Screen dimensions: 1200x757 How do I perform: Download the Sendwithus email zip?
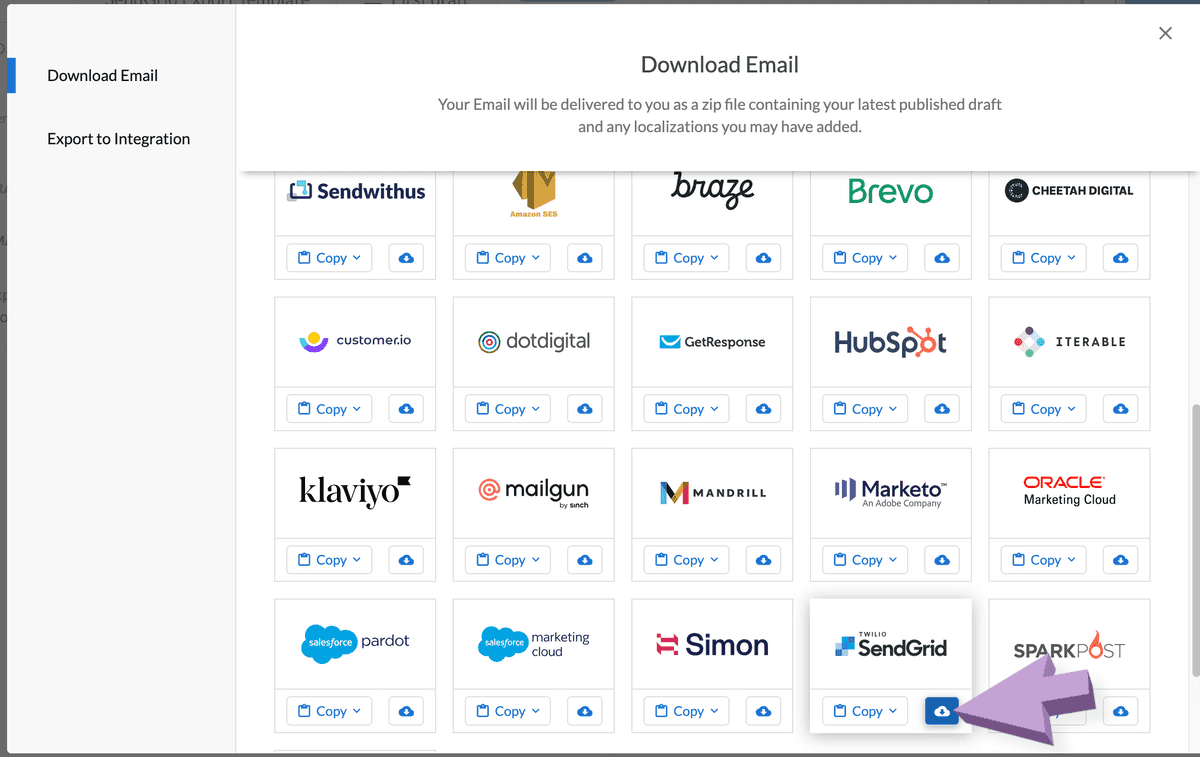[406, 258]
